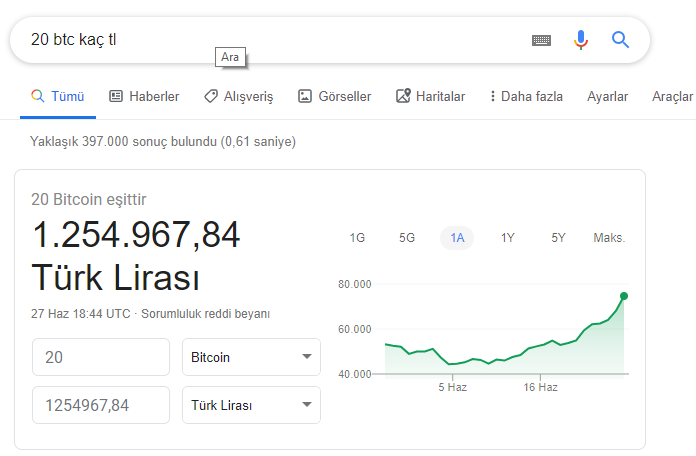Click the green endpoint on price chart
This screenshot has width=696, height=456.
pyautogui.click(x=624, y=296)
